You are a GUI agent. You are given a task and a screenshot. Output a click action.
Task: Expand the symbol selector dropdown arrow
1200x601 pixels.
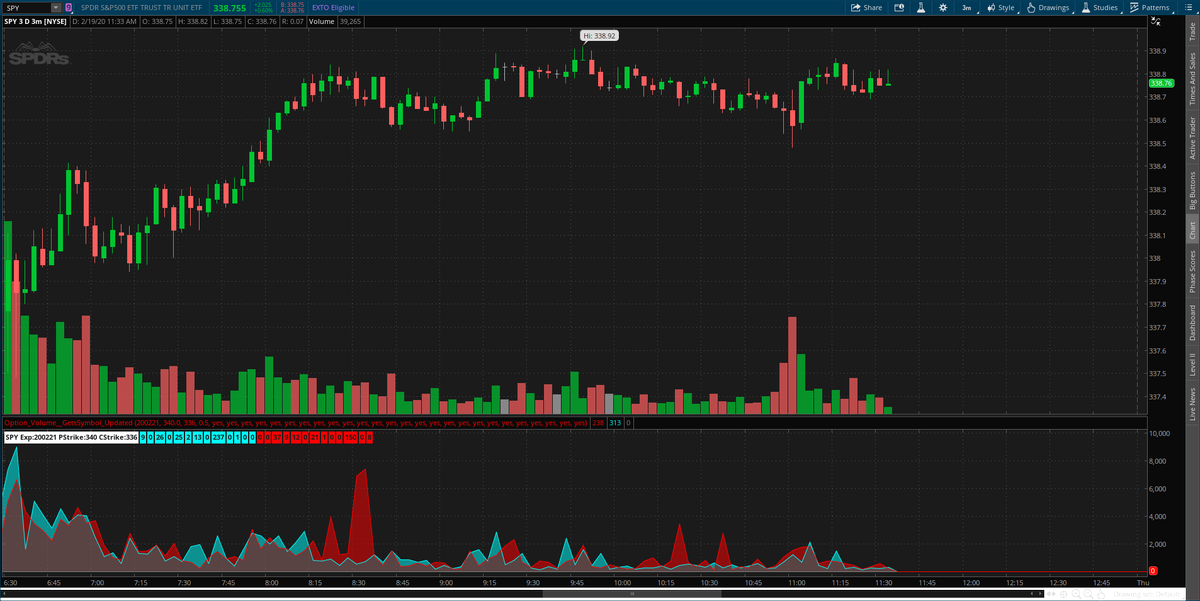click(x=57, y=7)
